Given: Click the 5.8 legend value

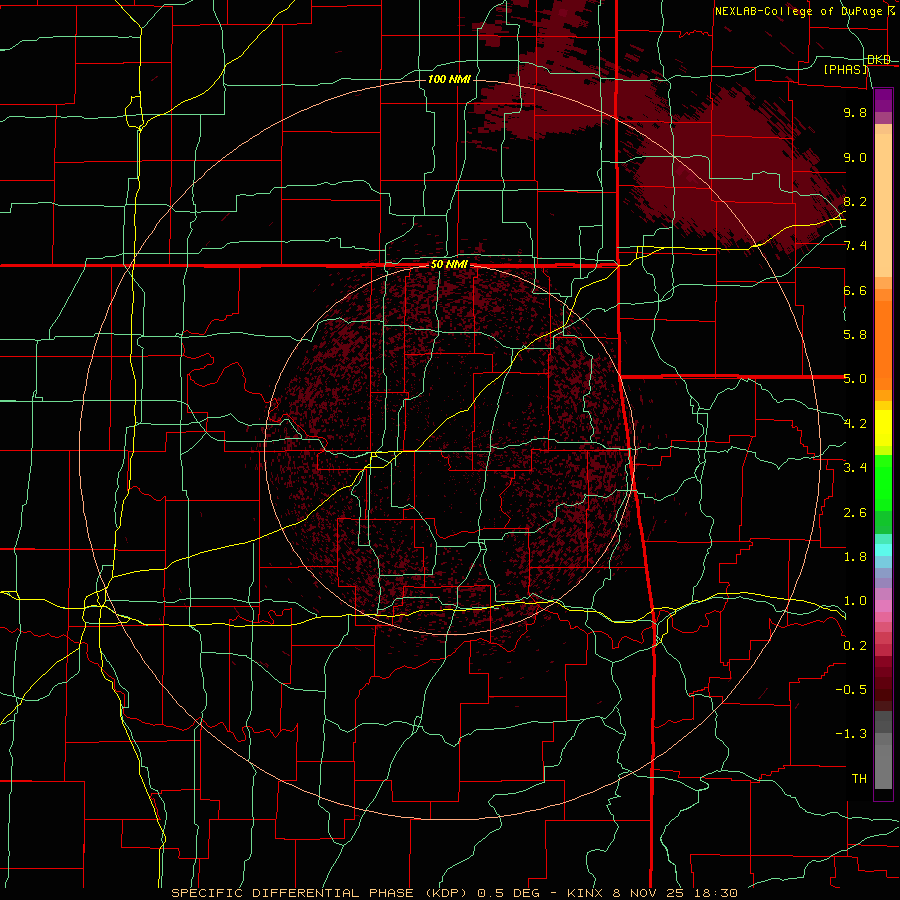Looking at the screenshot, I should coord(855,335).
